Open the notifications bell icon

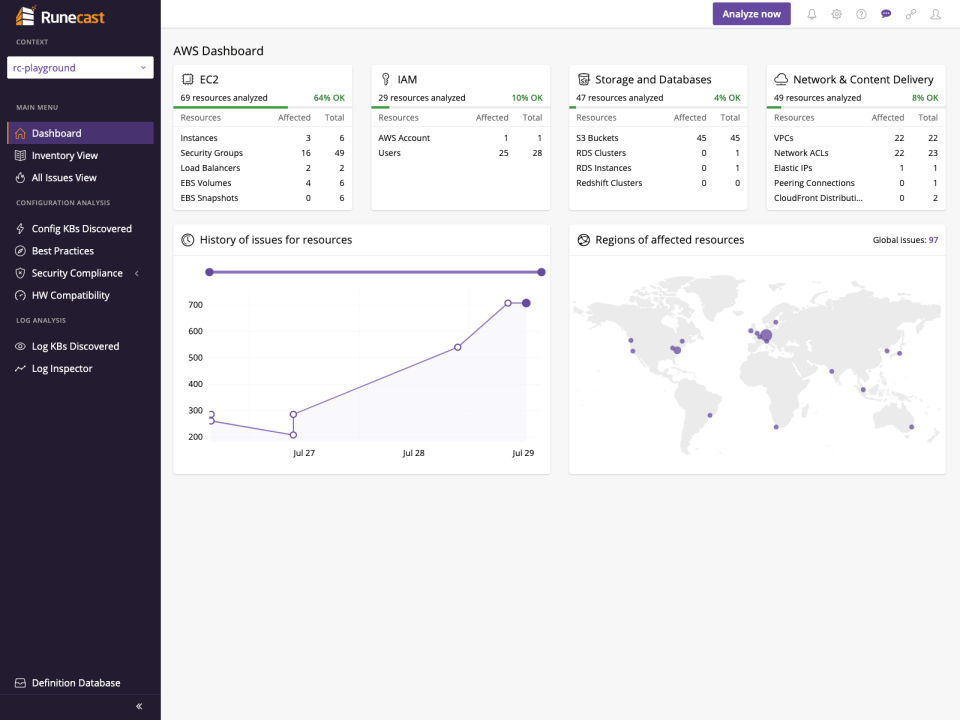(811, 15)
